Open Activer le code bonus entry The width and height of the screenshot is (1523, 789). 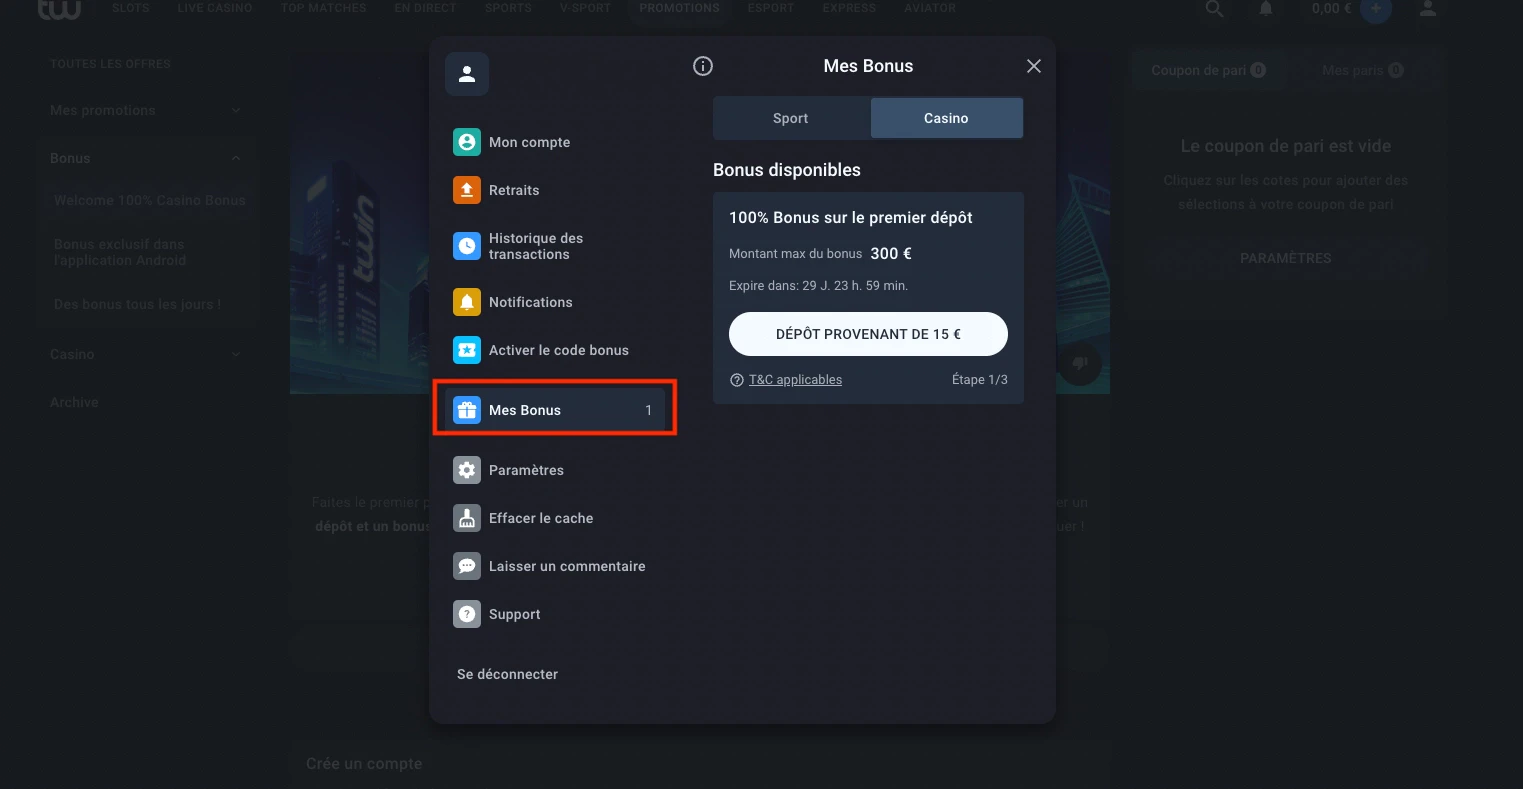(x=555, y=350)
